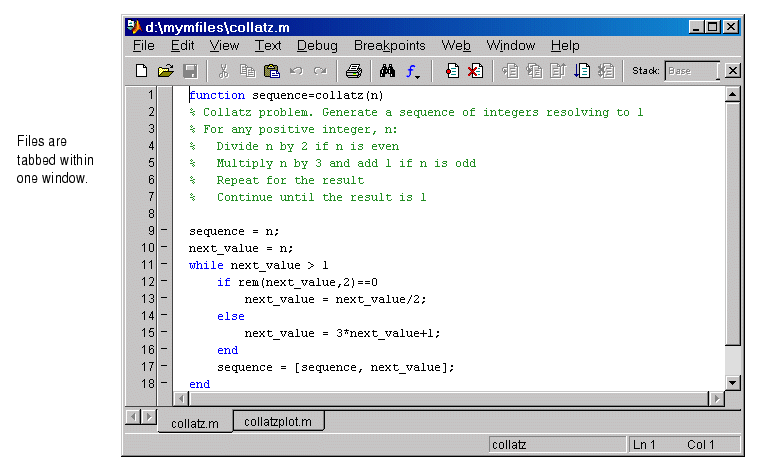Click line number 1 in the gutter
Screen dimensions: 766x467
point(151,95)
